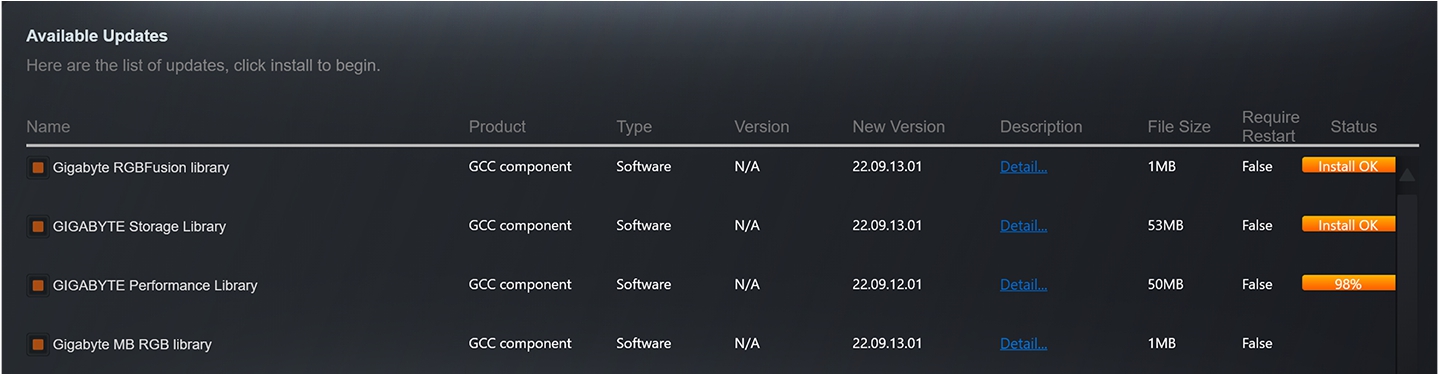This screenshot has width=1439, height=374.
Task: Select the GIGABYTE Performance Library name
Action: coord(155,286)
